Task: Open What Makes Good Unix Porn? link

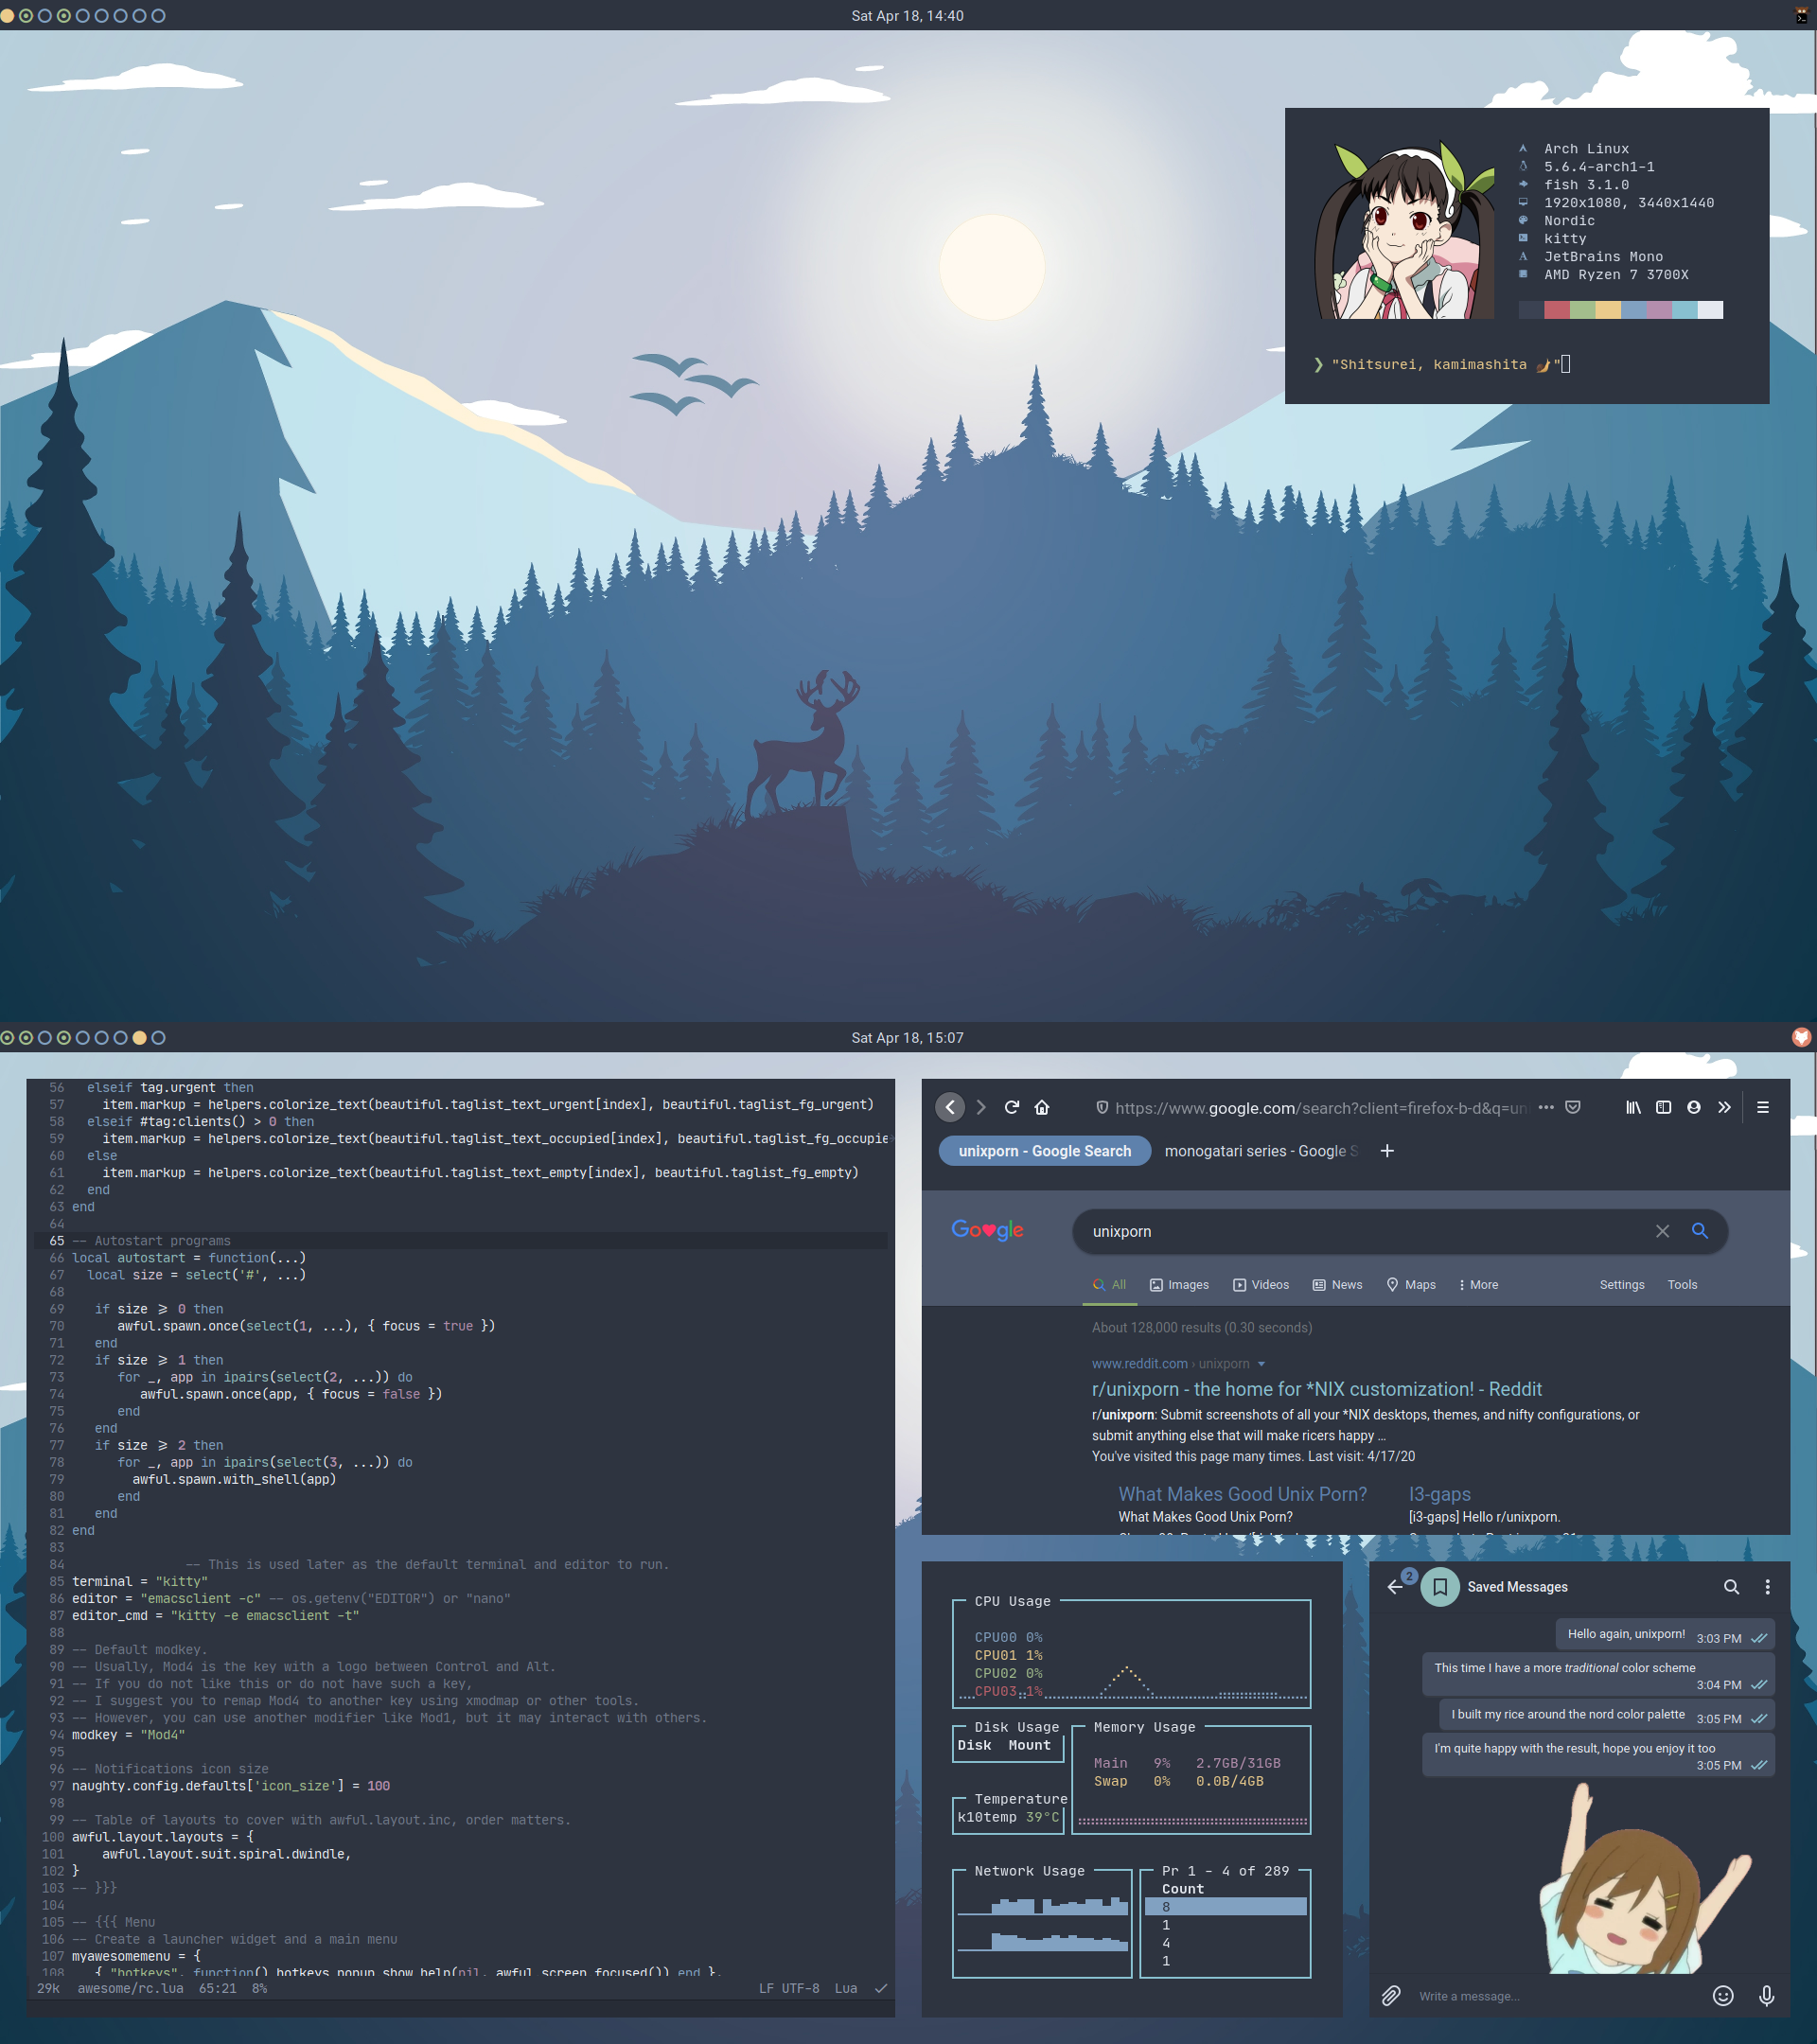Action: click(x=1242, y=1494)
